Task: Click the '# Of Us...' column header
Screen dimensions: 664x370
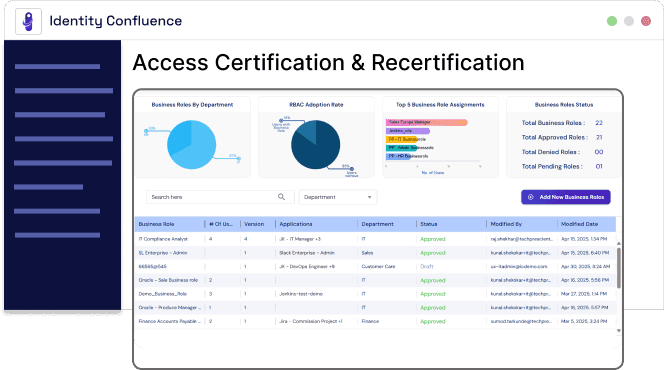Action: coord(221,224)
